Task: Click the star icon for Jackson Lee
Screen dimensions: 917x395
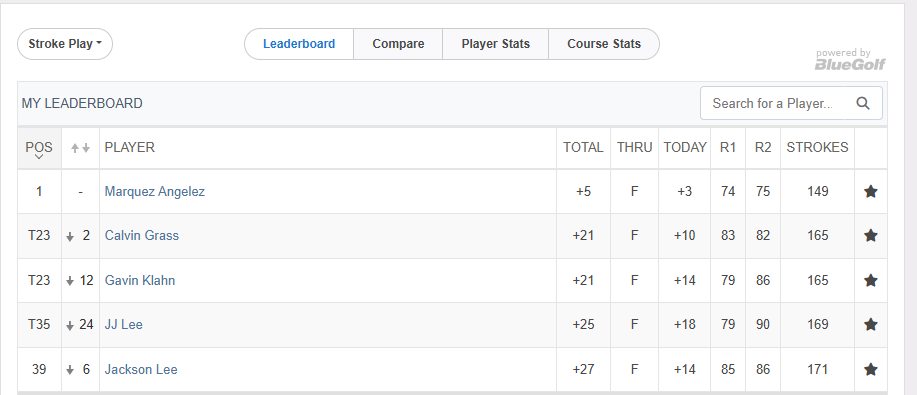Action: point(871,369)
